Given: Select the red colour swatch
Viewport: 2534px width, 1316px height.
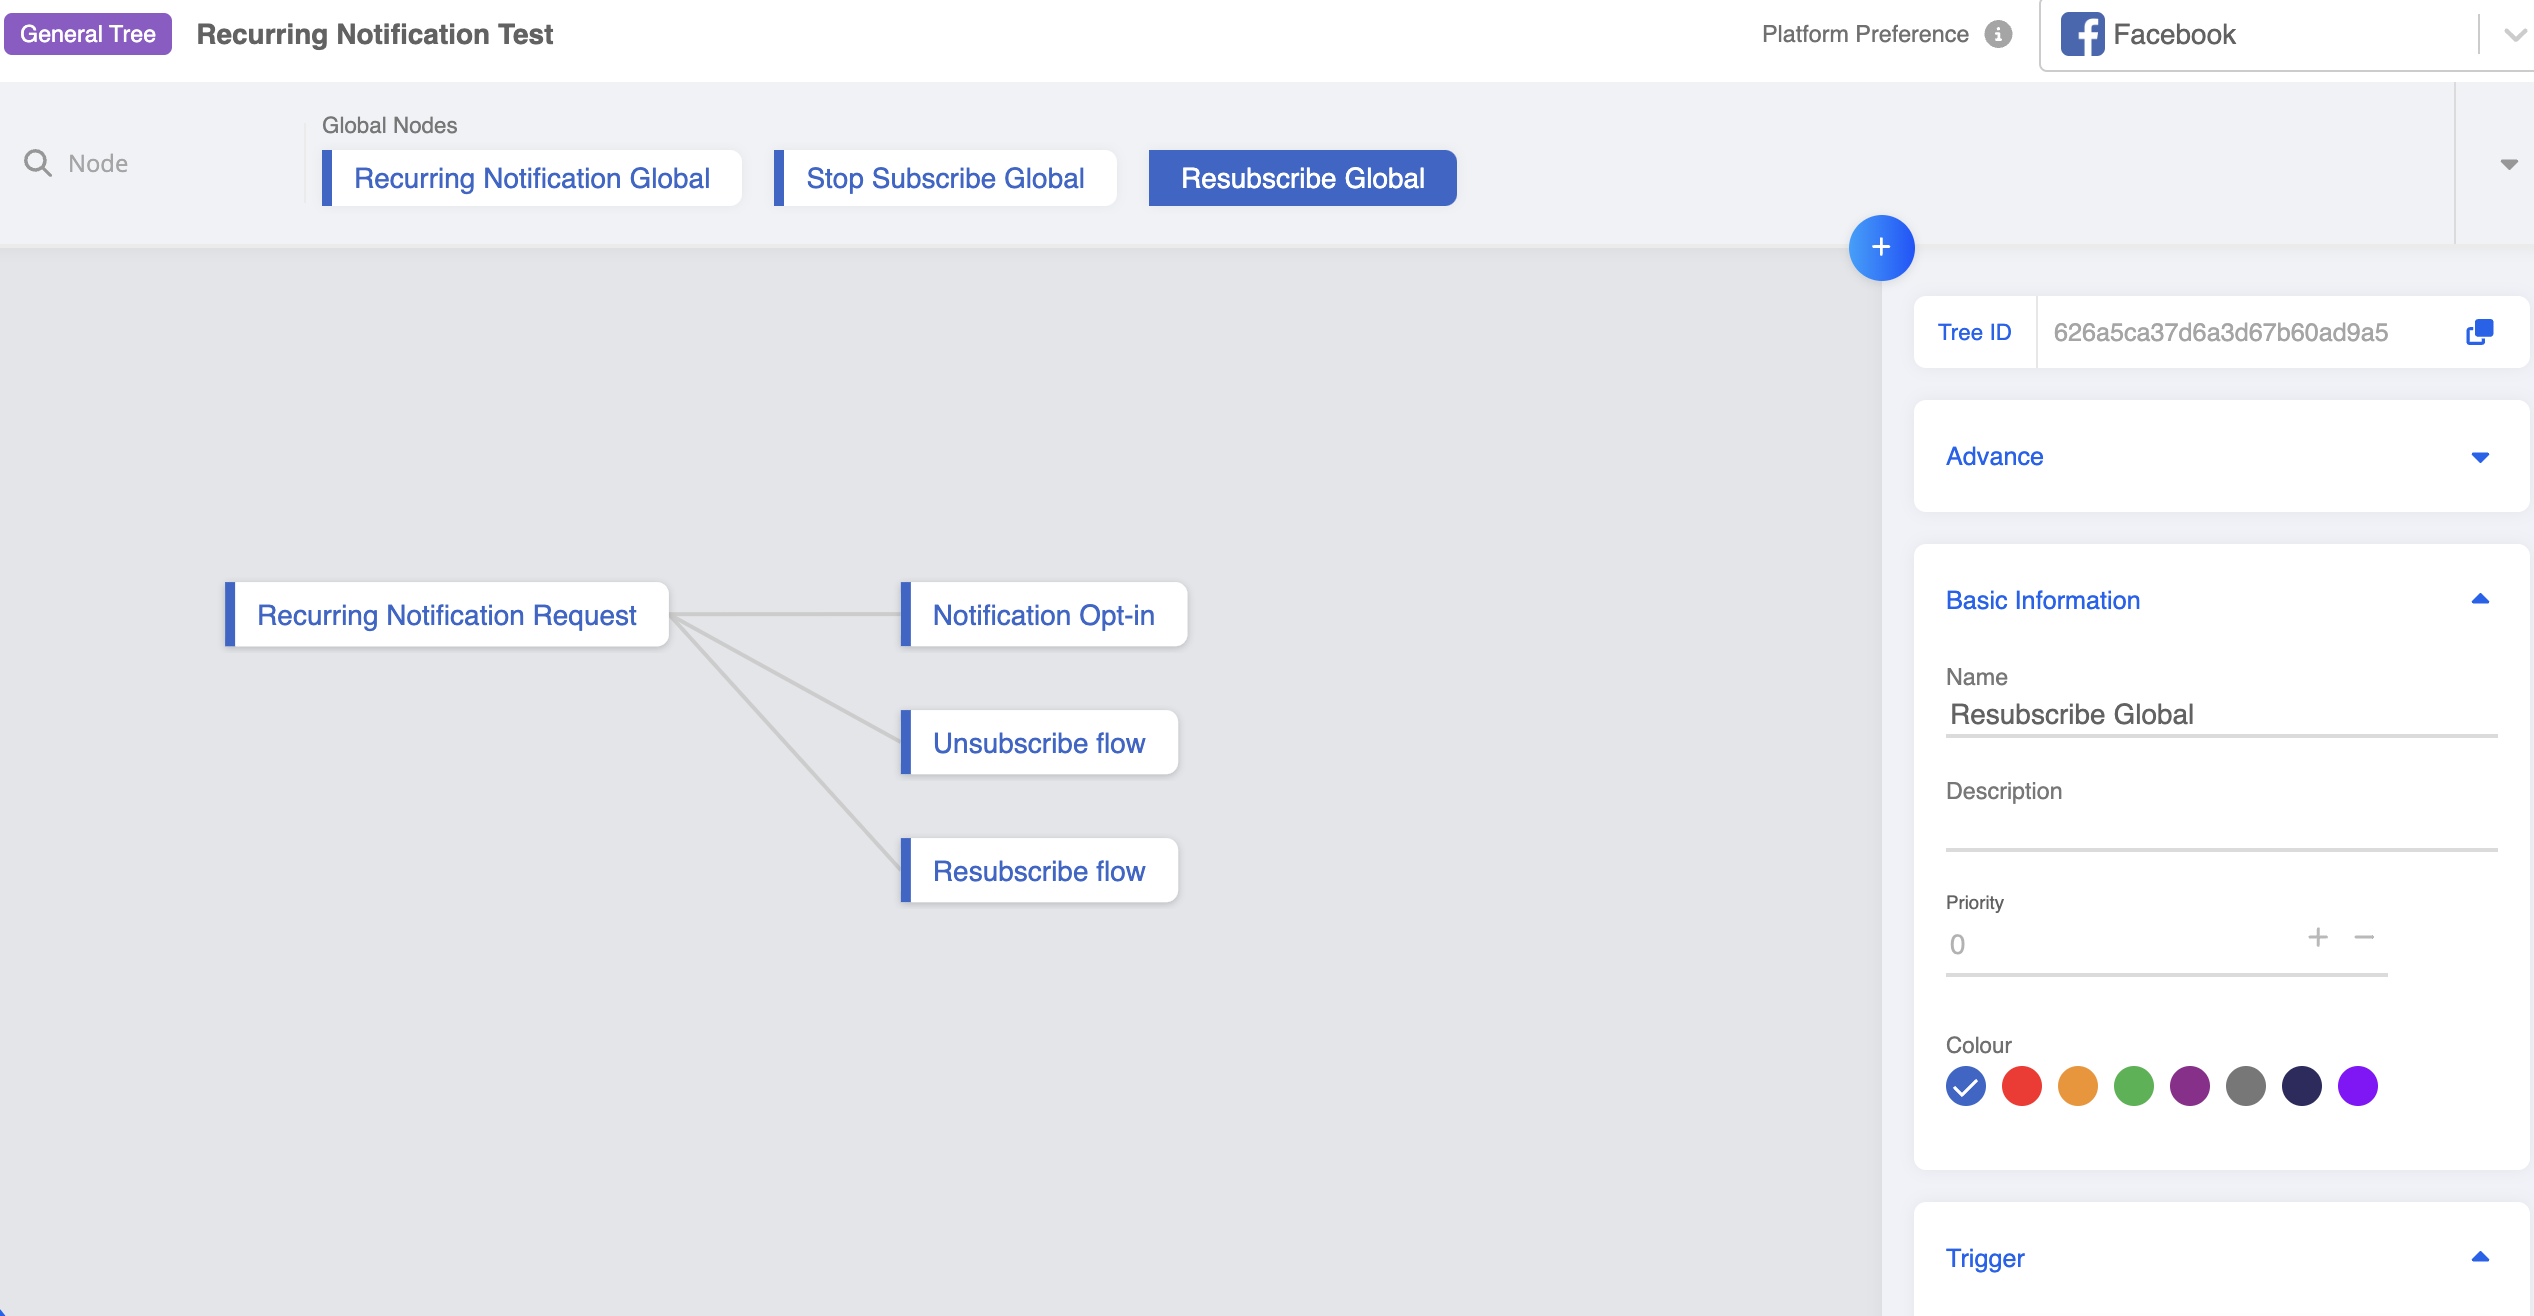Looking at the screenshot, I should (2021, 1086).
